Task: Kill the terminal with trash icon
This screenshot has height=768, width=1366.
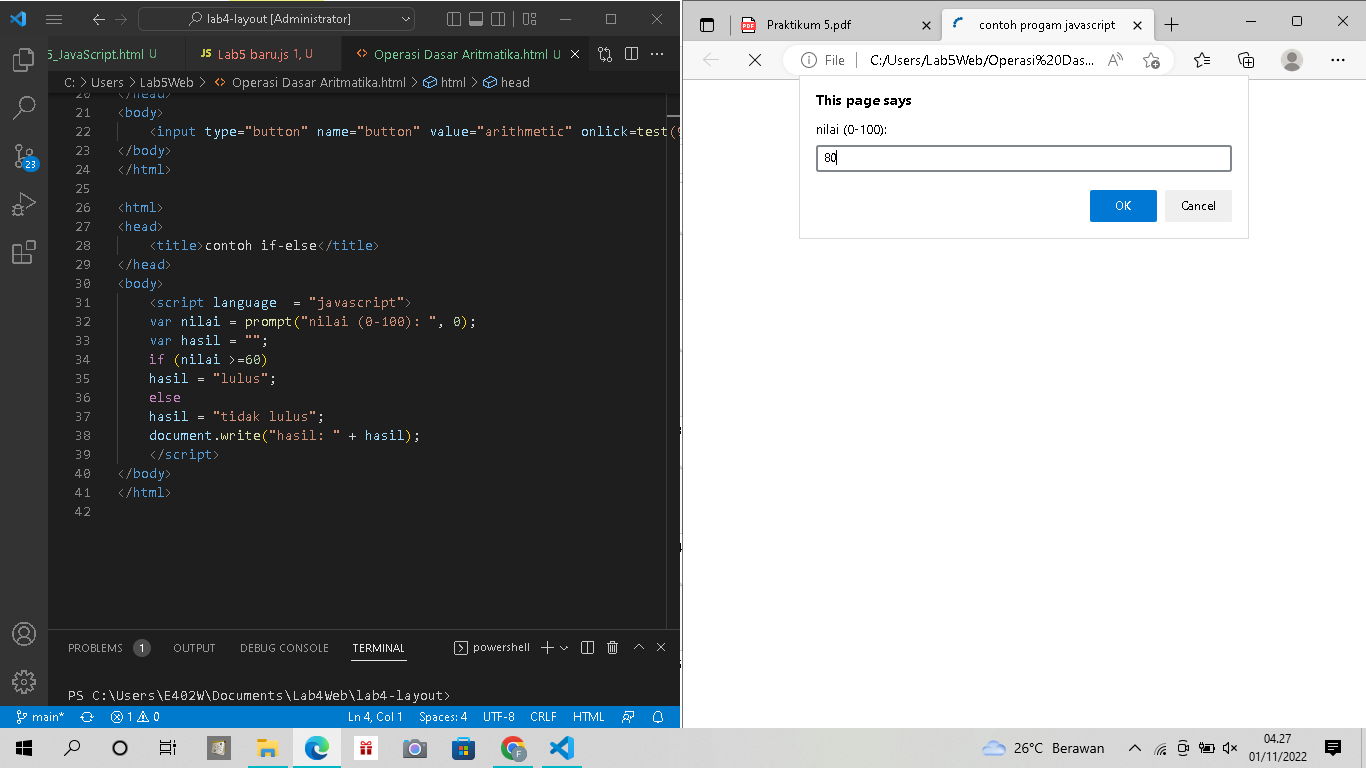Action: pyautogui.click(x=611, y=647)
